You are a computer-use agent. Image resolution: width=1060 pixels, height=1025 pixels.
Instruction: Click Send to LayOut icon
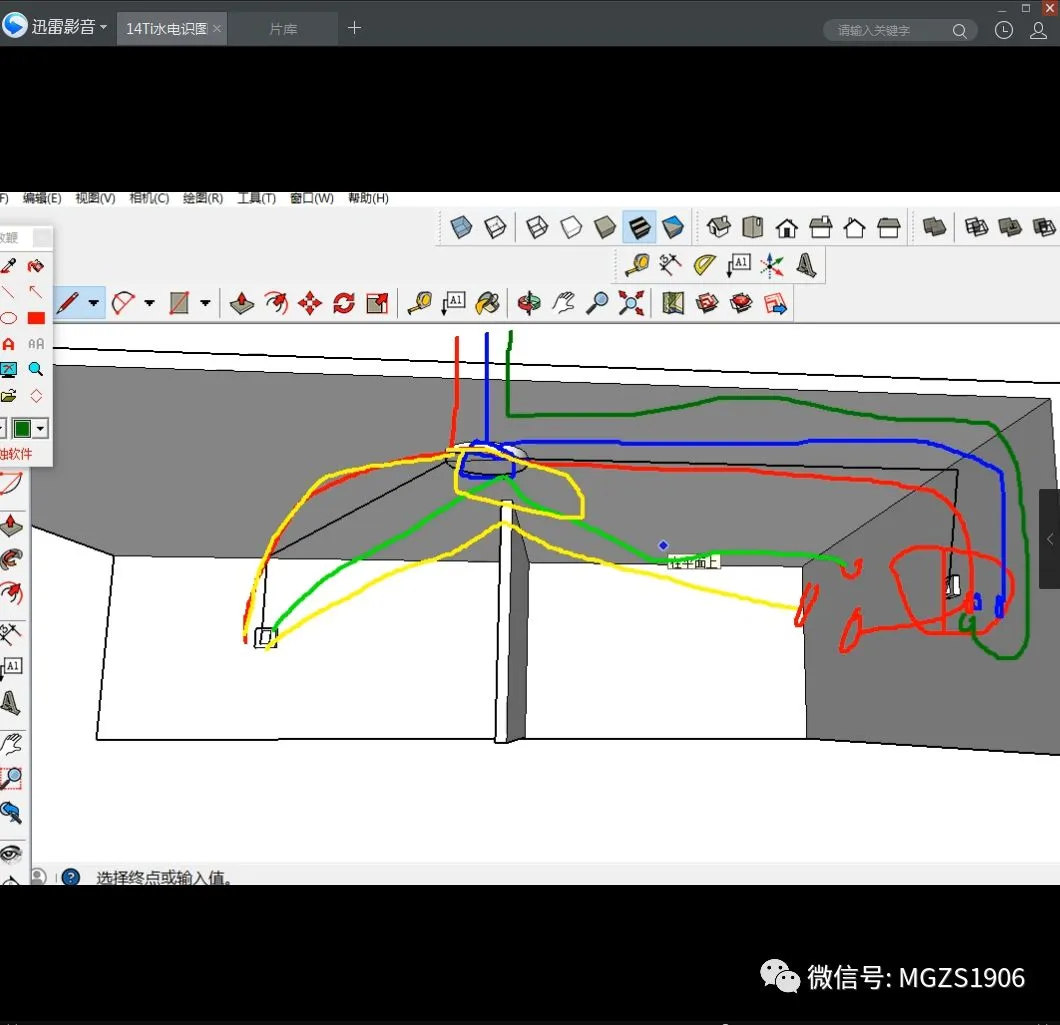click(775, 304)
